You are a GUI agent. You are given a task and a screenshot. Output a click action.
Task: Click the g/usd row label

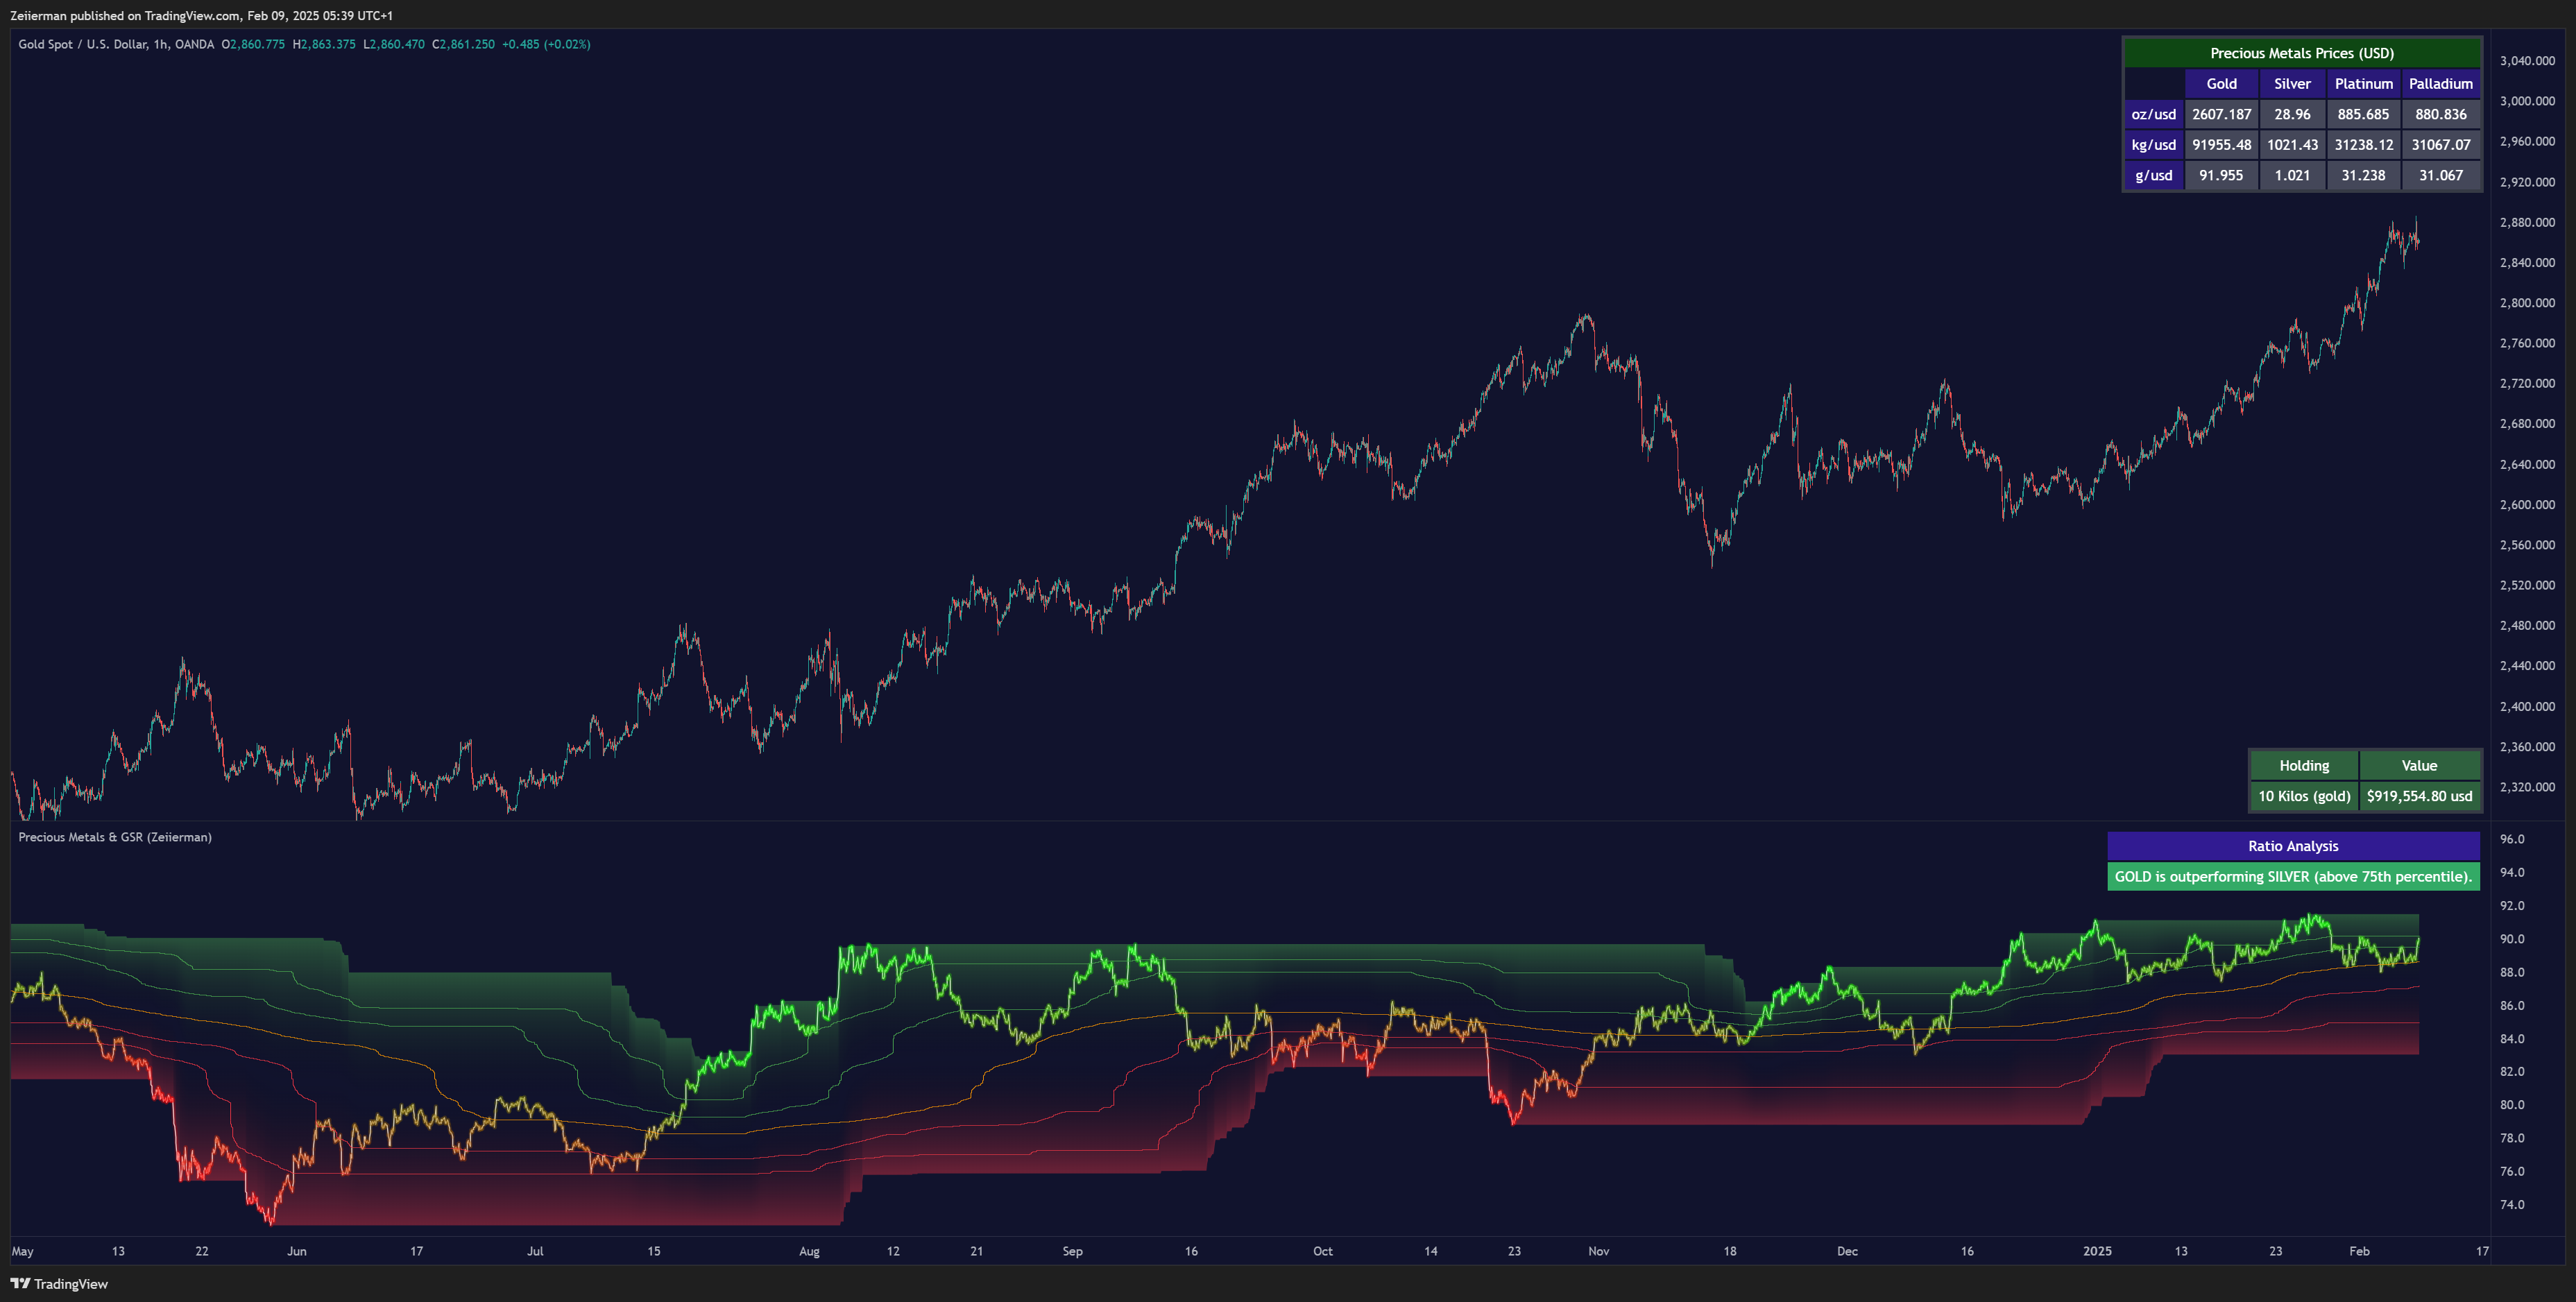(x=2154, y=175)
